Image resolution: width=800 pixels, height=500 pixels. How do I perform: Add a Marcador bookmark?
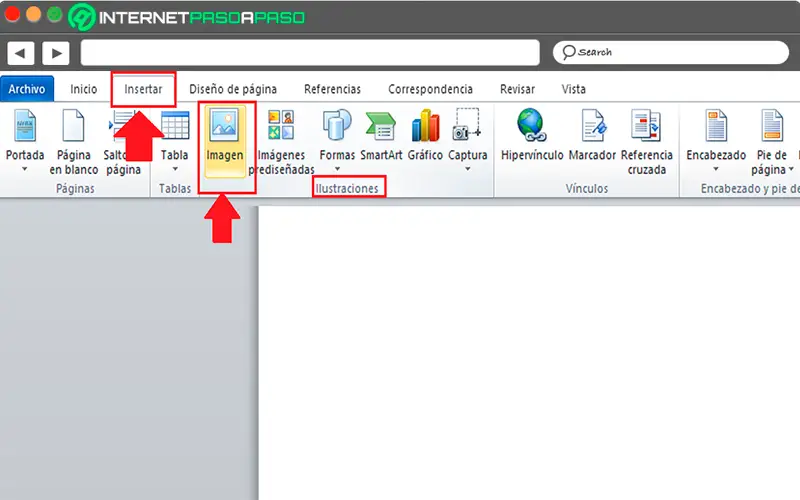point(592,135)
